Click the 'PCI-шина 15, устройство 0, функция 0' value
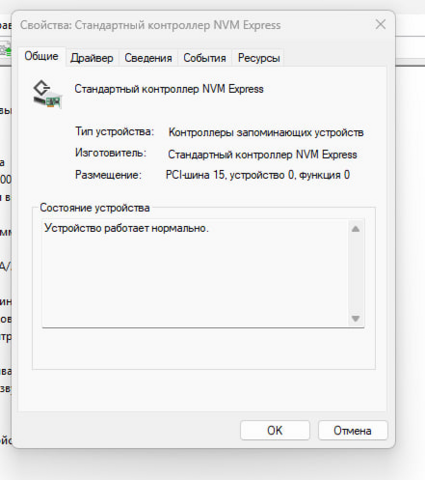Image resolution: width=425 pixels, height=480 pixels. 258,175
